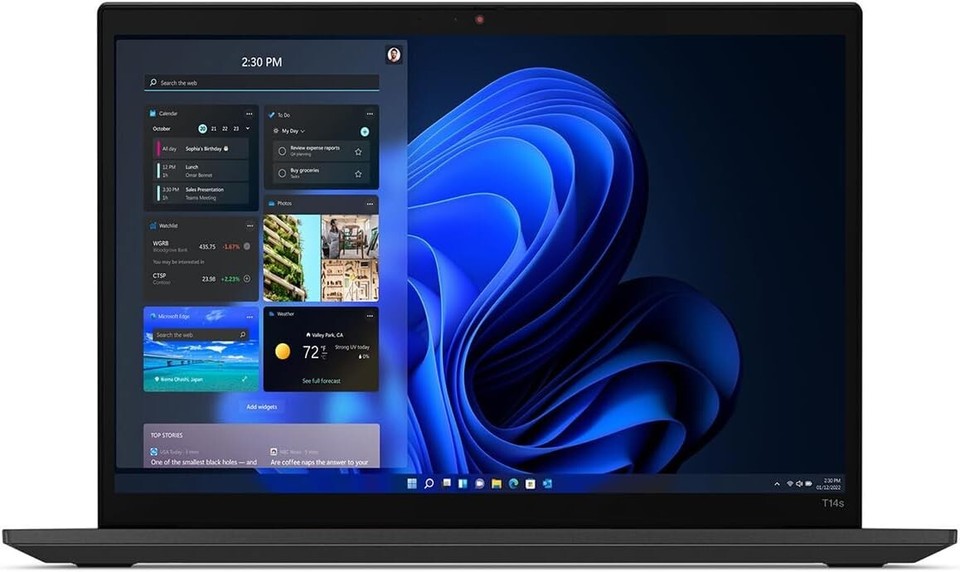Open Outlook icon in taskbar

click(547, 484)
